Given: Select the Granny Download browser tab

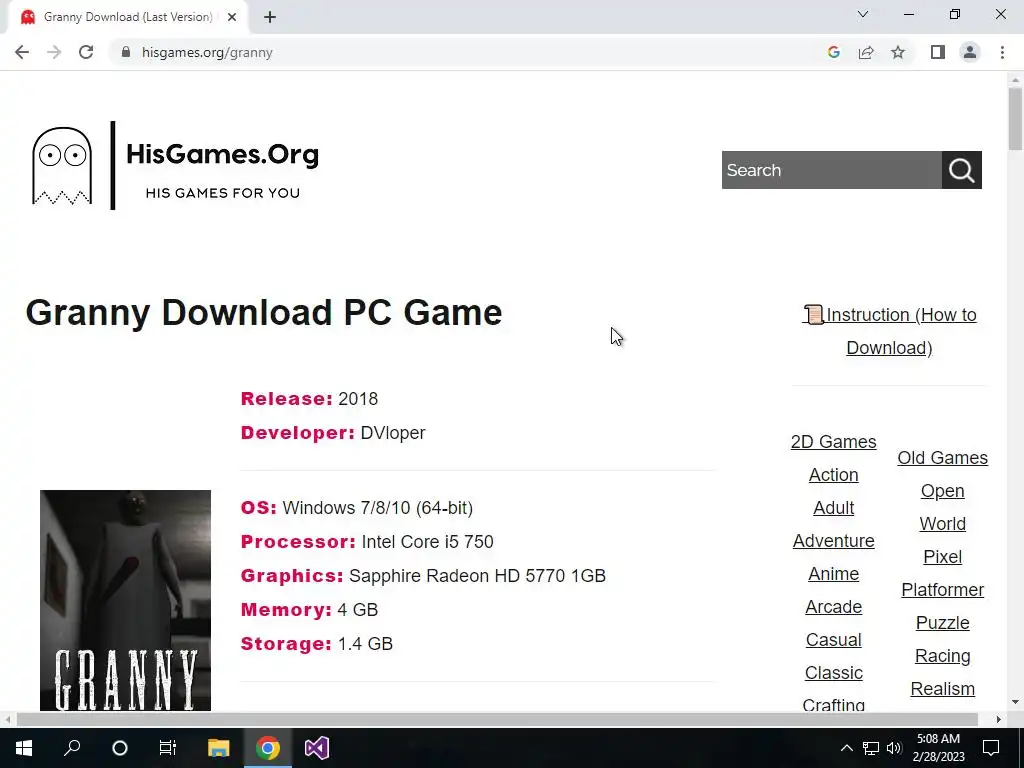Looking at the screenshot, I should coord(127,17).
